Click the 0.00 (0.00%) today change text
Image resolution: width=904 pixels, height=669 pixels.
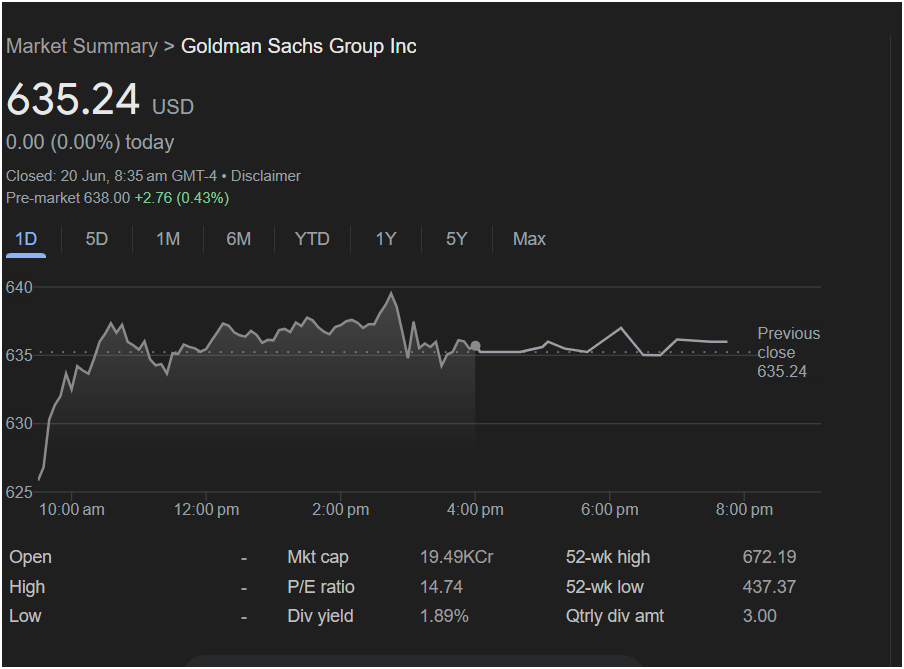click(90, 142)
